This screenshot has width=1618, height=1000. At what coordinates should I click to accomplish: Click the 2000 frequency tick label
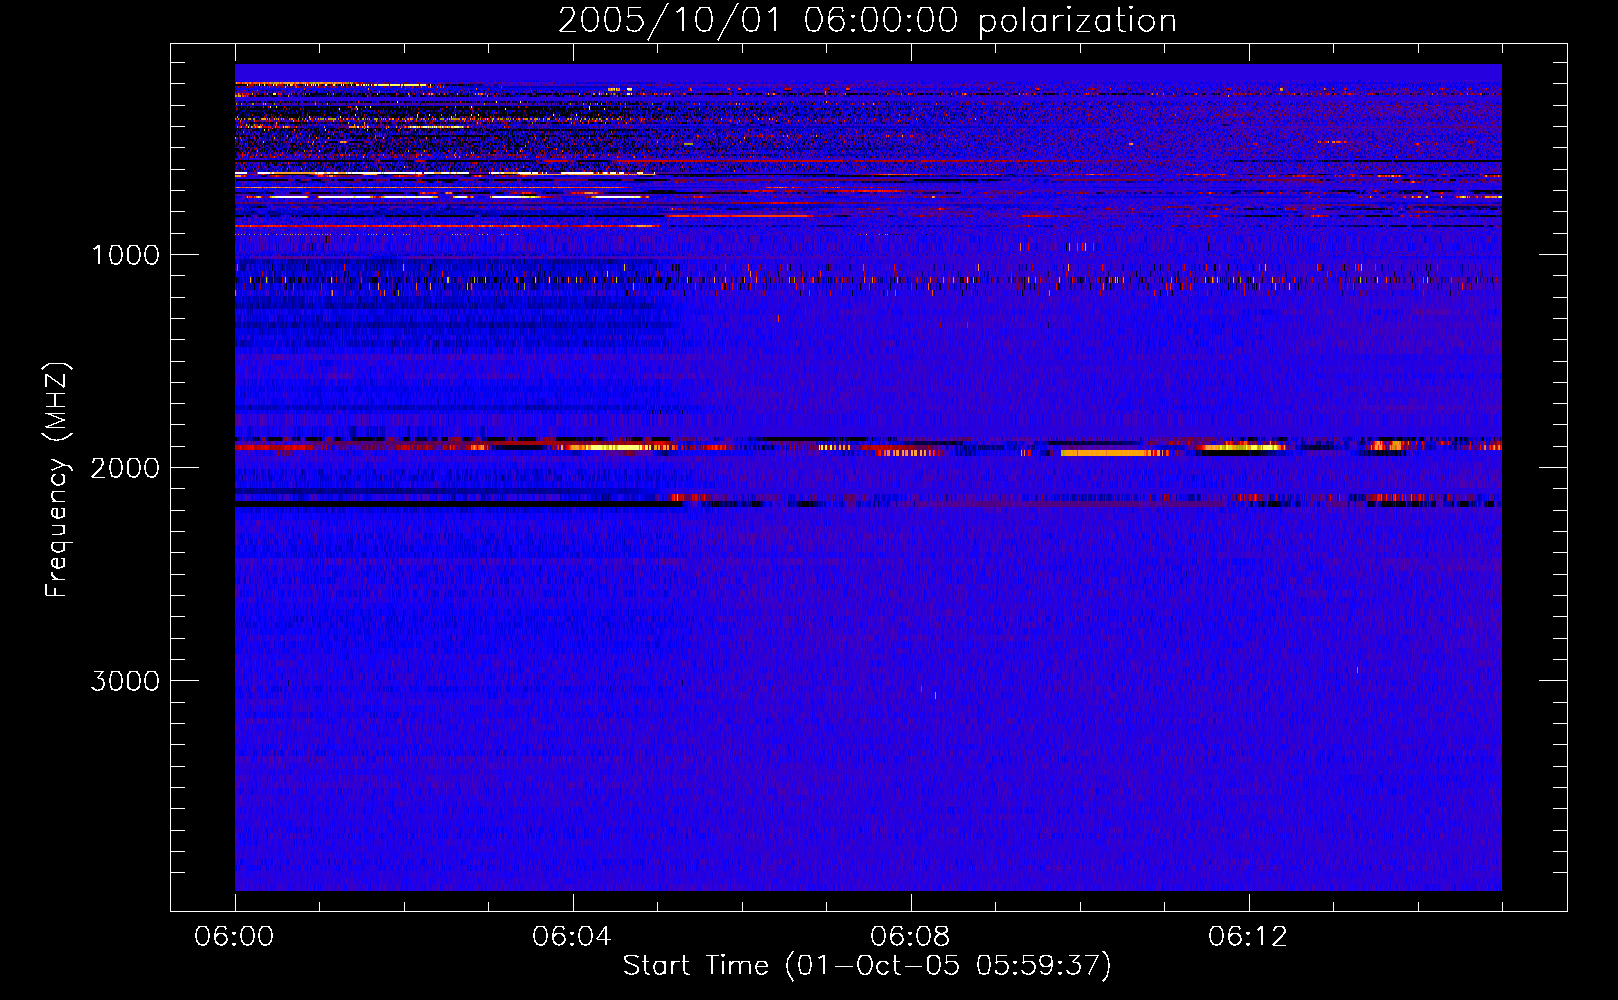pos(125,468)
